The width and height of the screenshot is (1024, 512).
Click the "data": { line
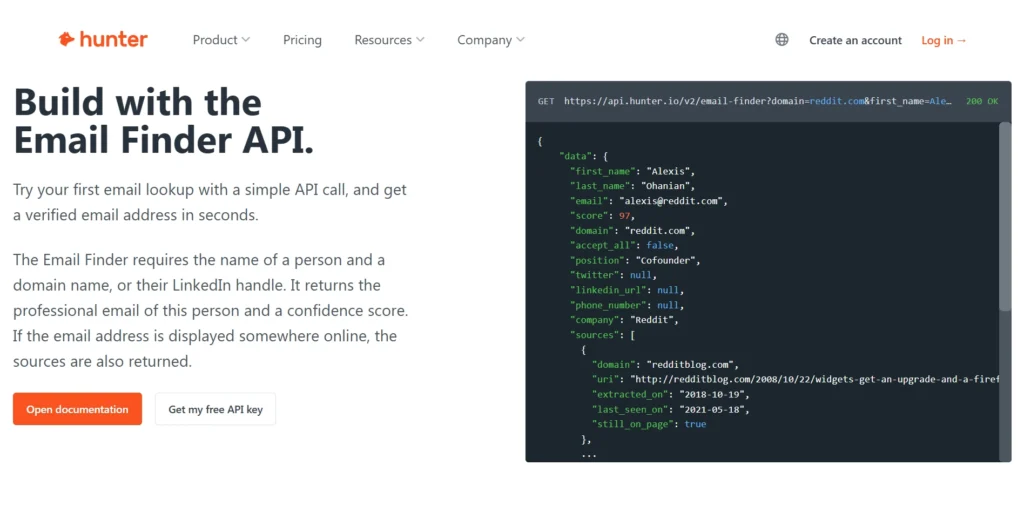tap(584, 156)
